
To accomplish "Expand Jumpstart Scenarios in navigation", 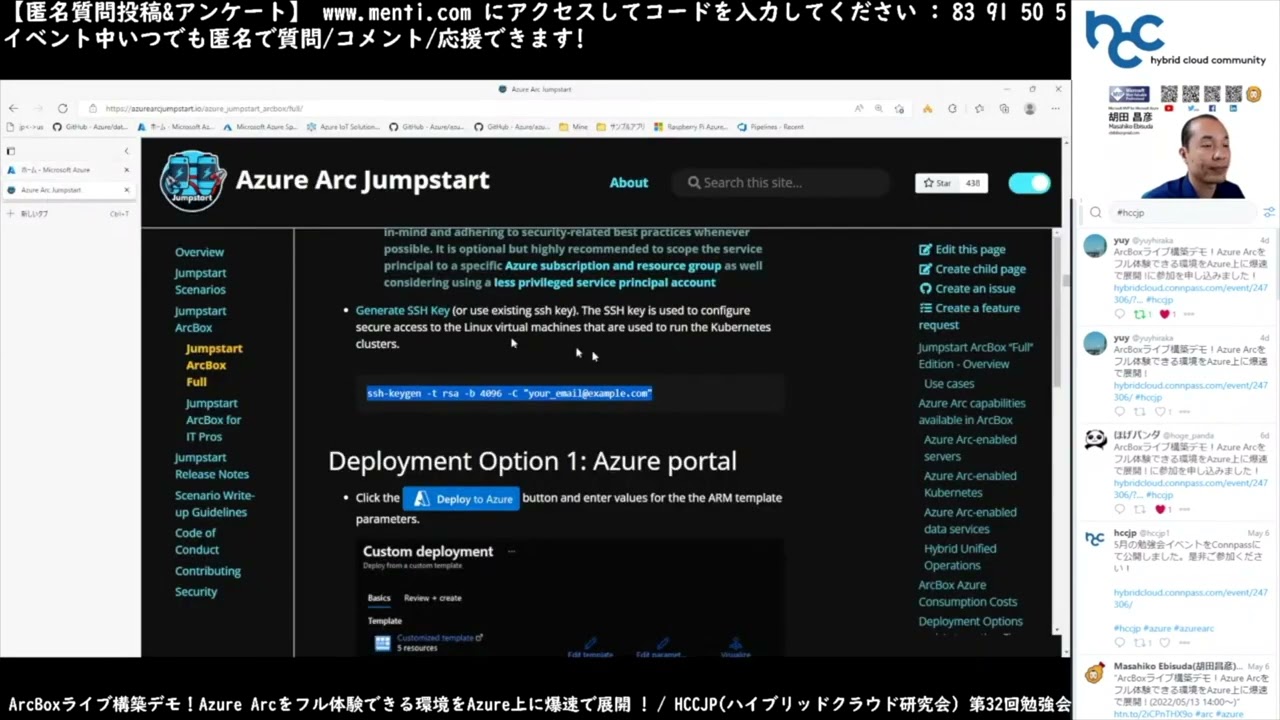I will point(200,281).
